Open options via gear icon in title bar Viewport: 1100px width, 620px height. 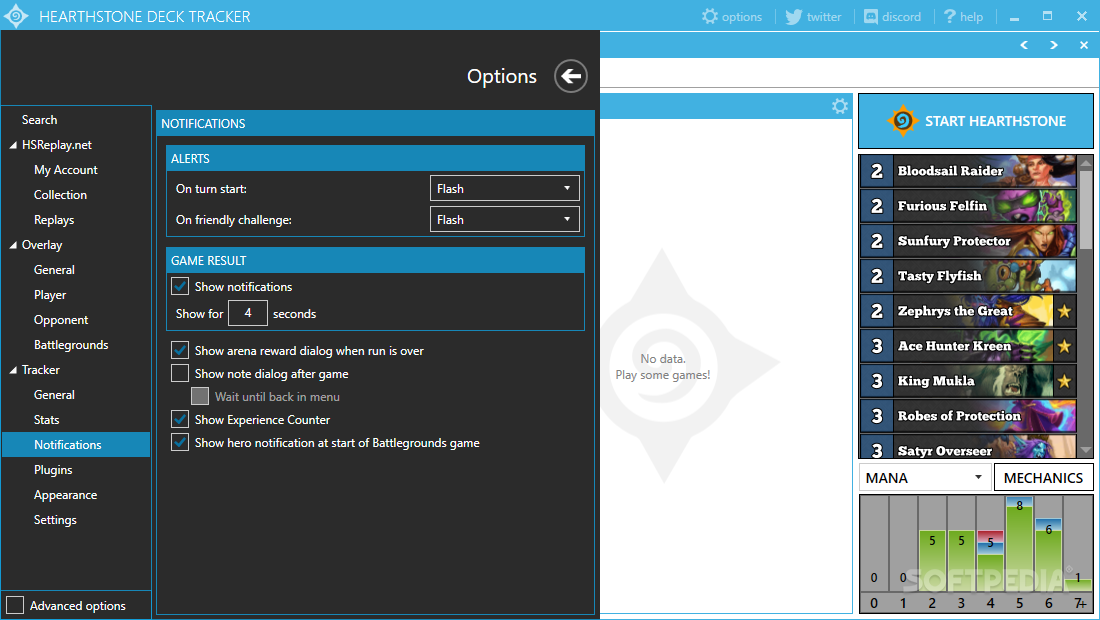tap(710, 16)
